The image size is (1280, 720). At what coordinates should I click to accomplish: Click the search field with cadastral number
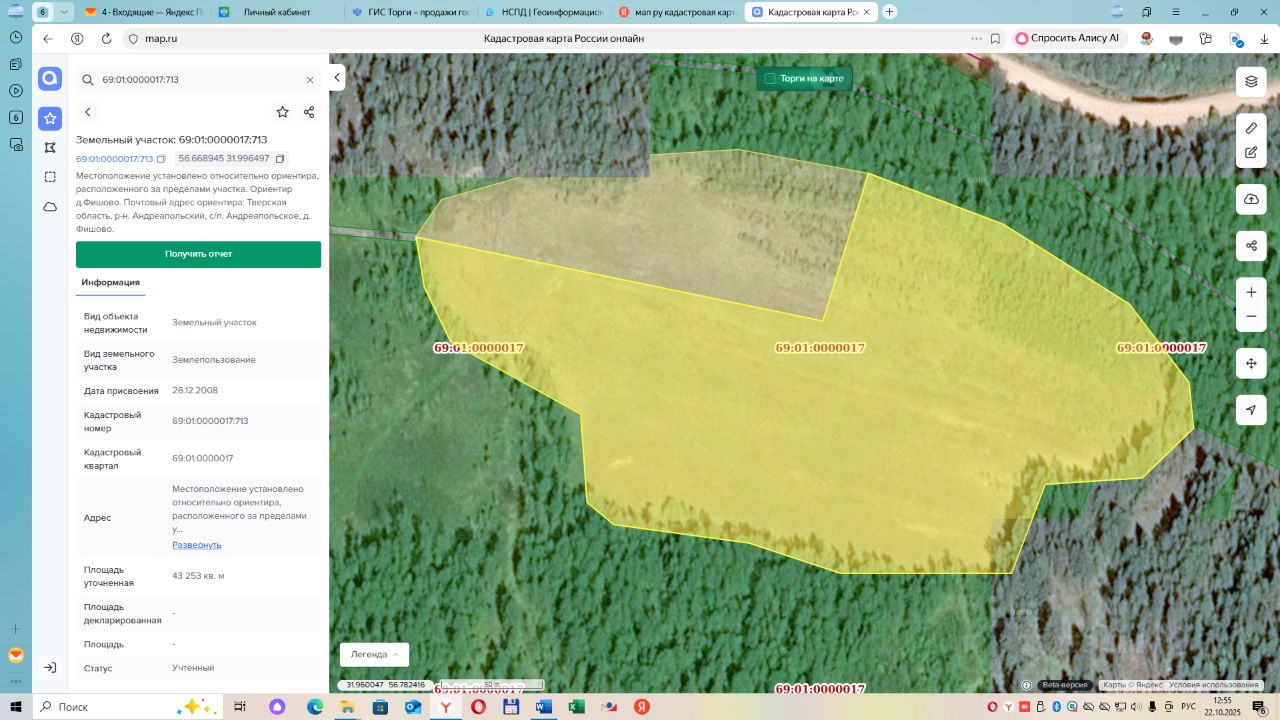point(197,80)
